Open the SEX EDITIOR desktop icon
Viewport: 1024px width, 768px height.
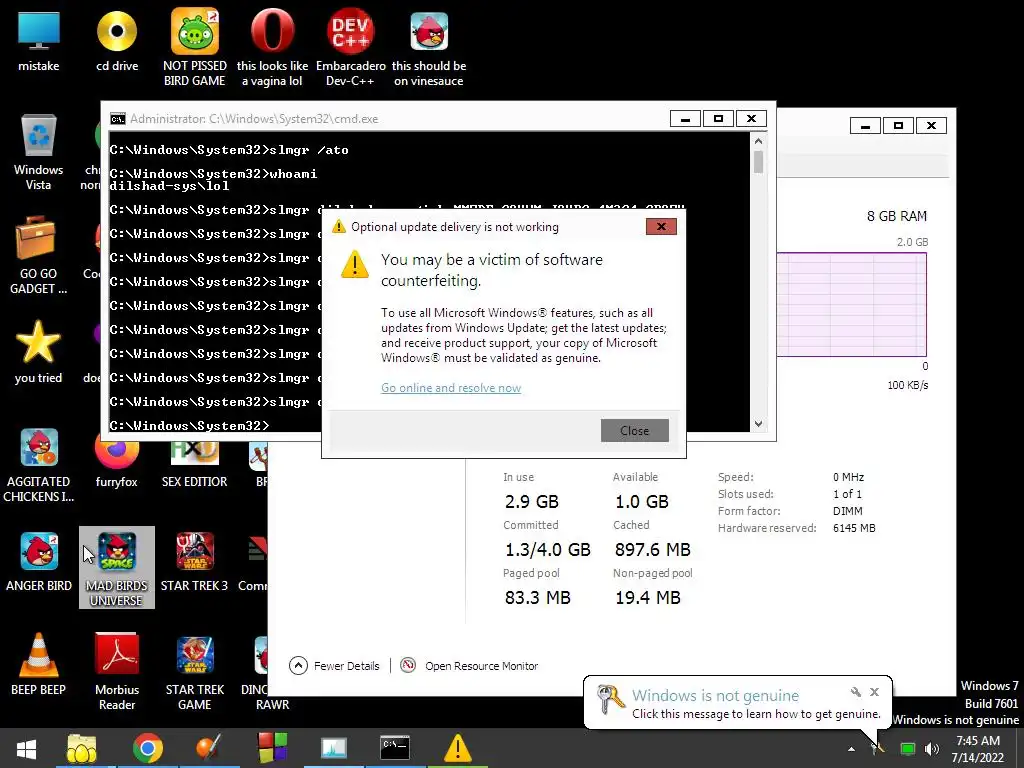pyautogui.click(x=195, y=464)
